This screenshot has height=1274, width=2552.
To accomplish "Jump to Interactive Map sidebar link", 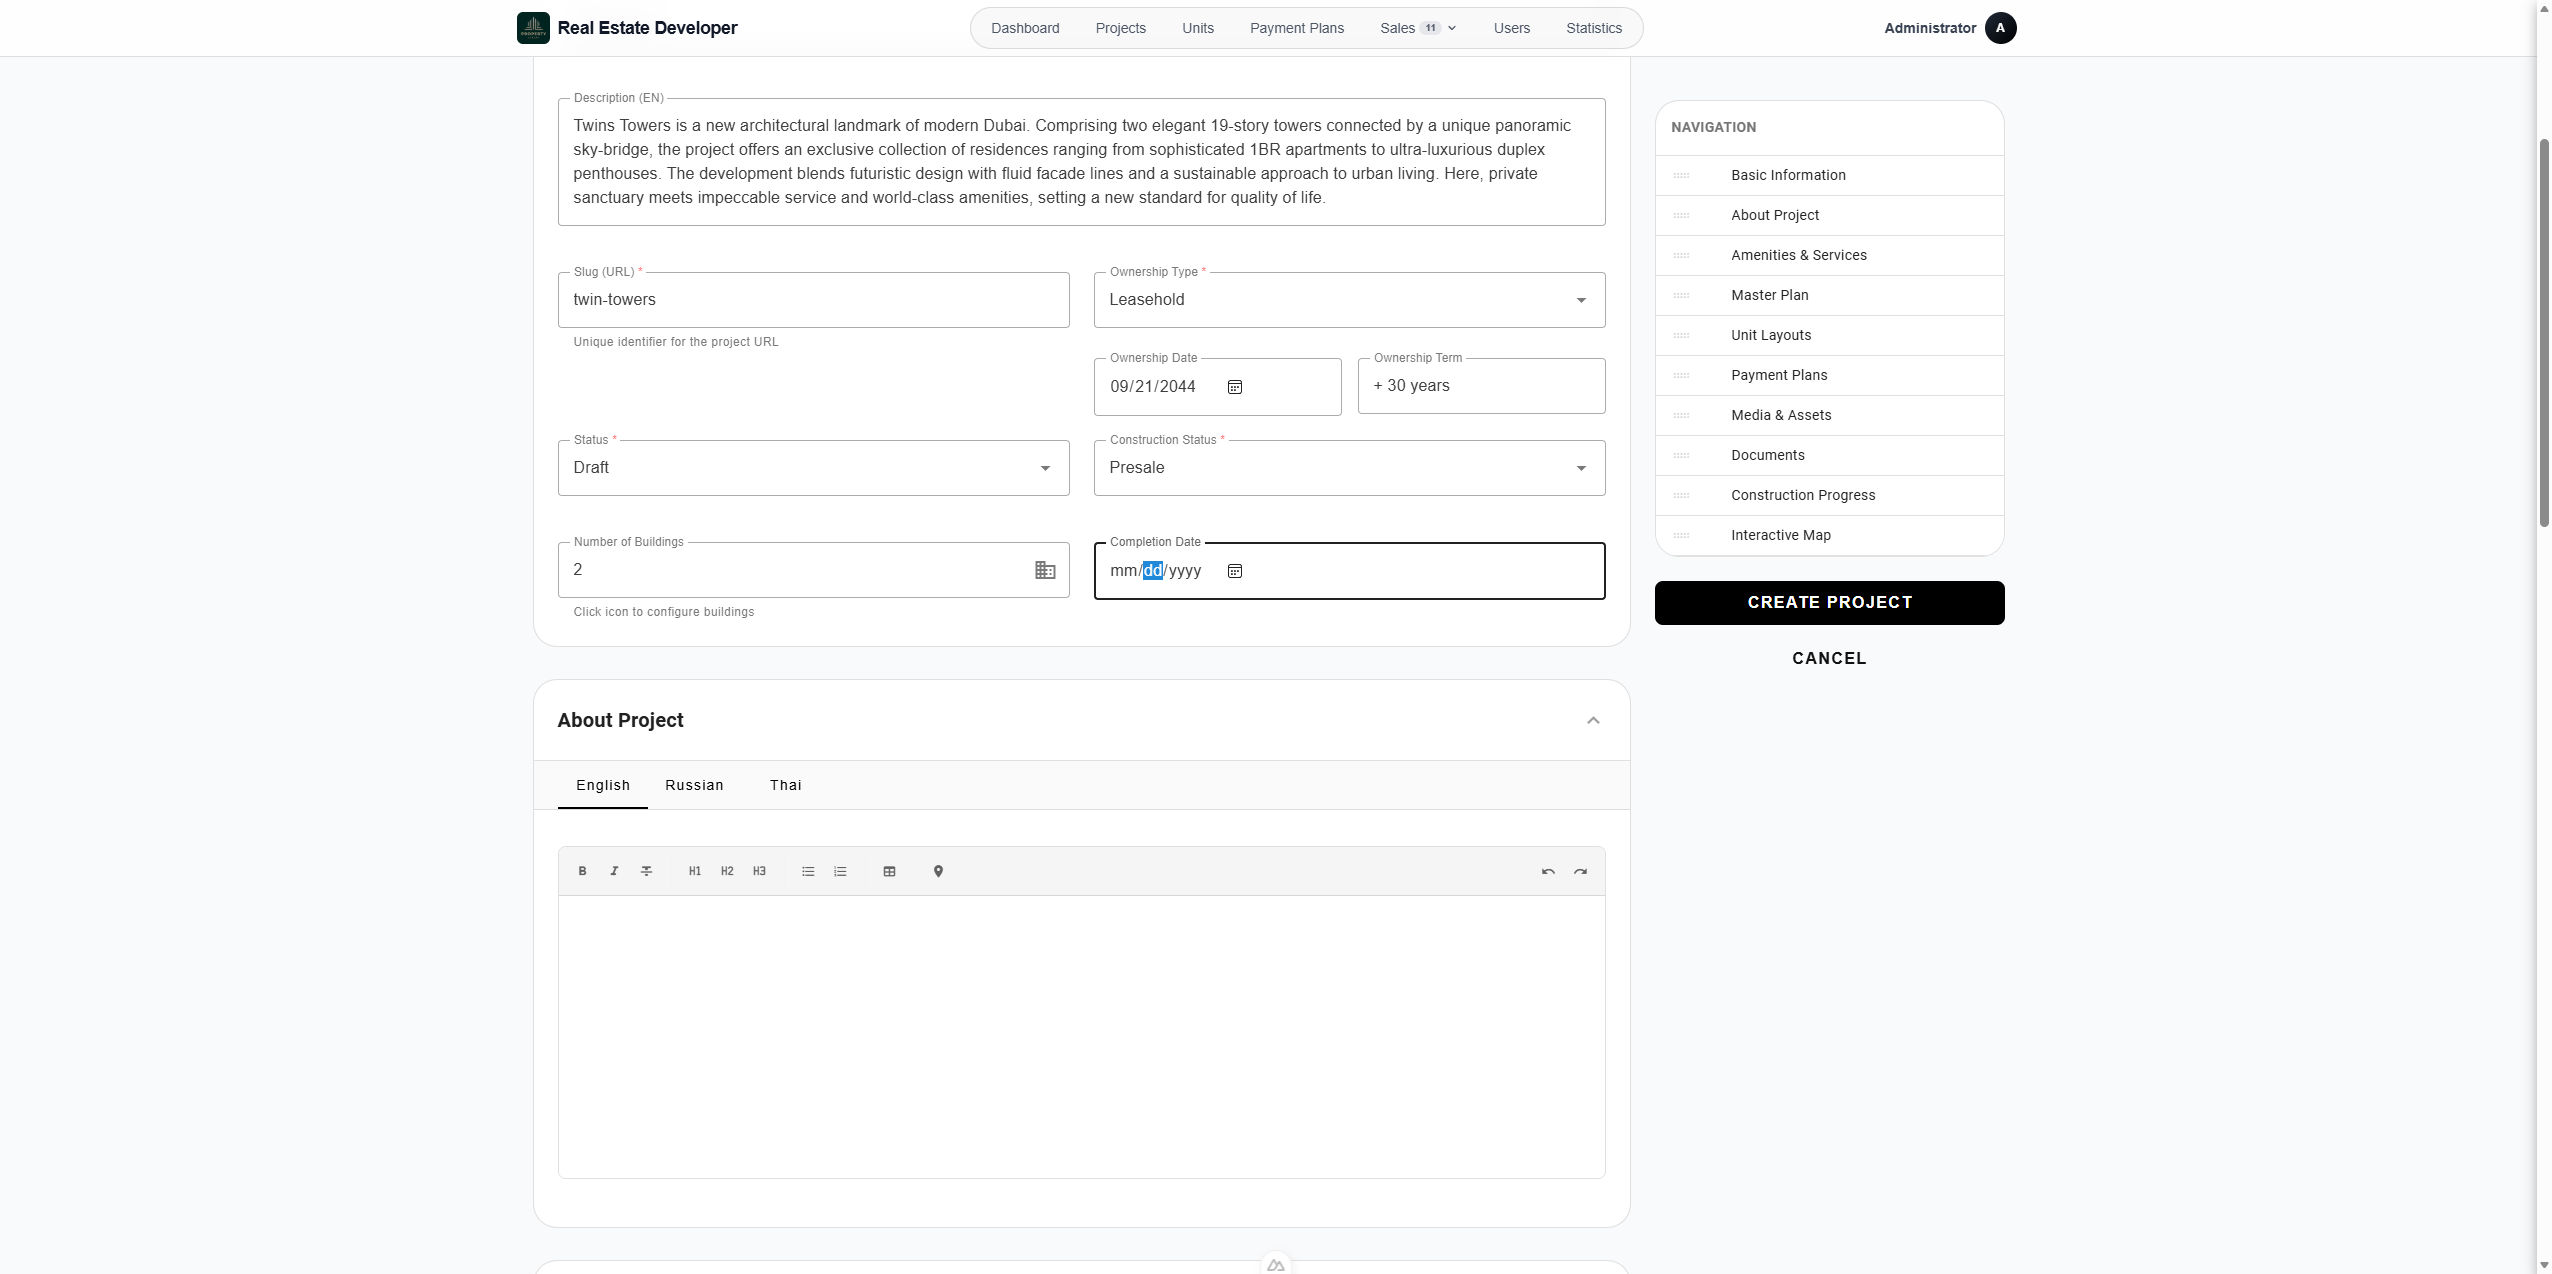I will tap(1829, 536).
